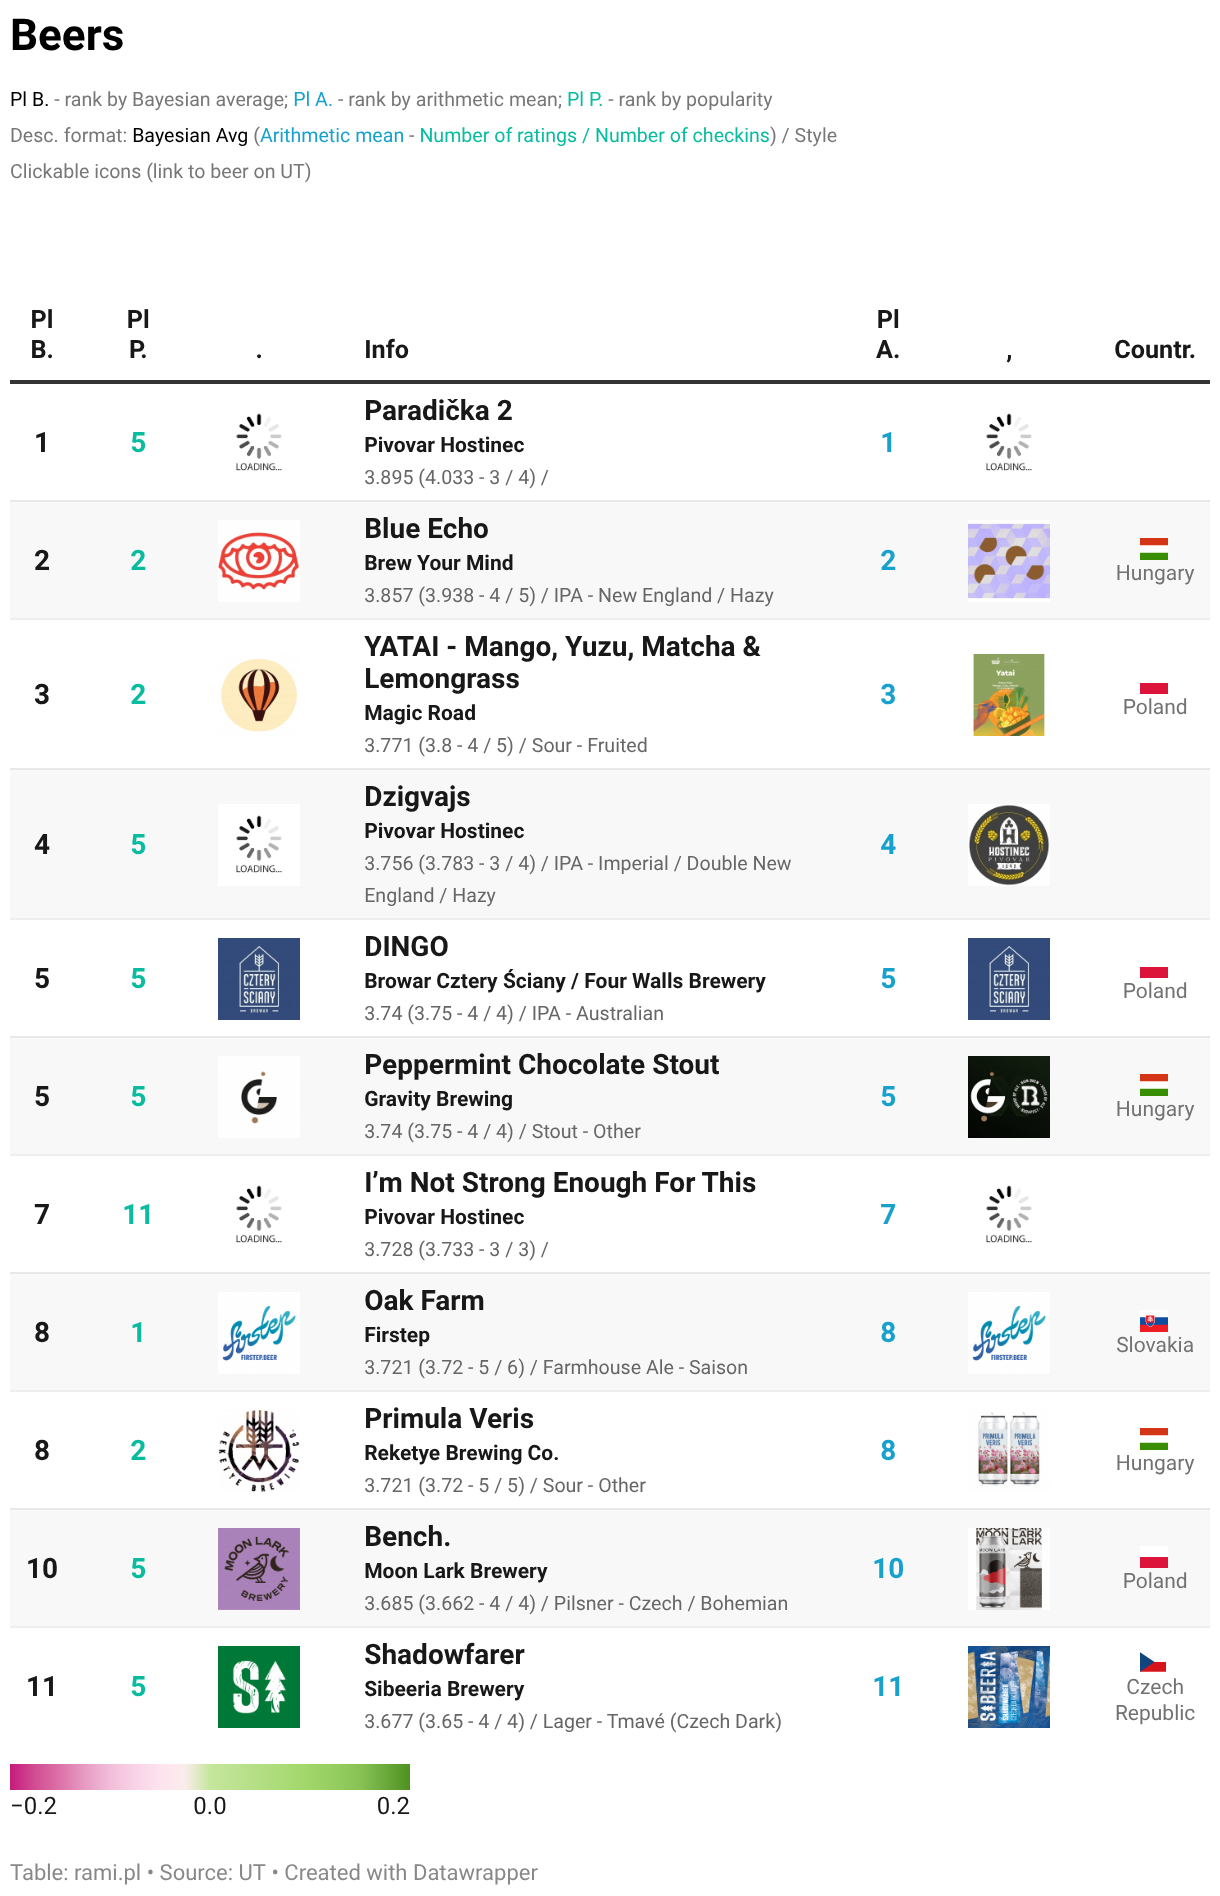This screenshot has width=1220, height=1896.
Task: Open the Brew Your Mind brewery logo
Action: pyautogui.click(x=259, y=561)
